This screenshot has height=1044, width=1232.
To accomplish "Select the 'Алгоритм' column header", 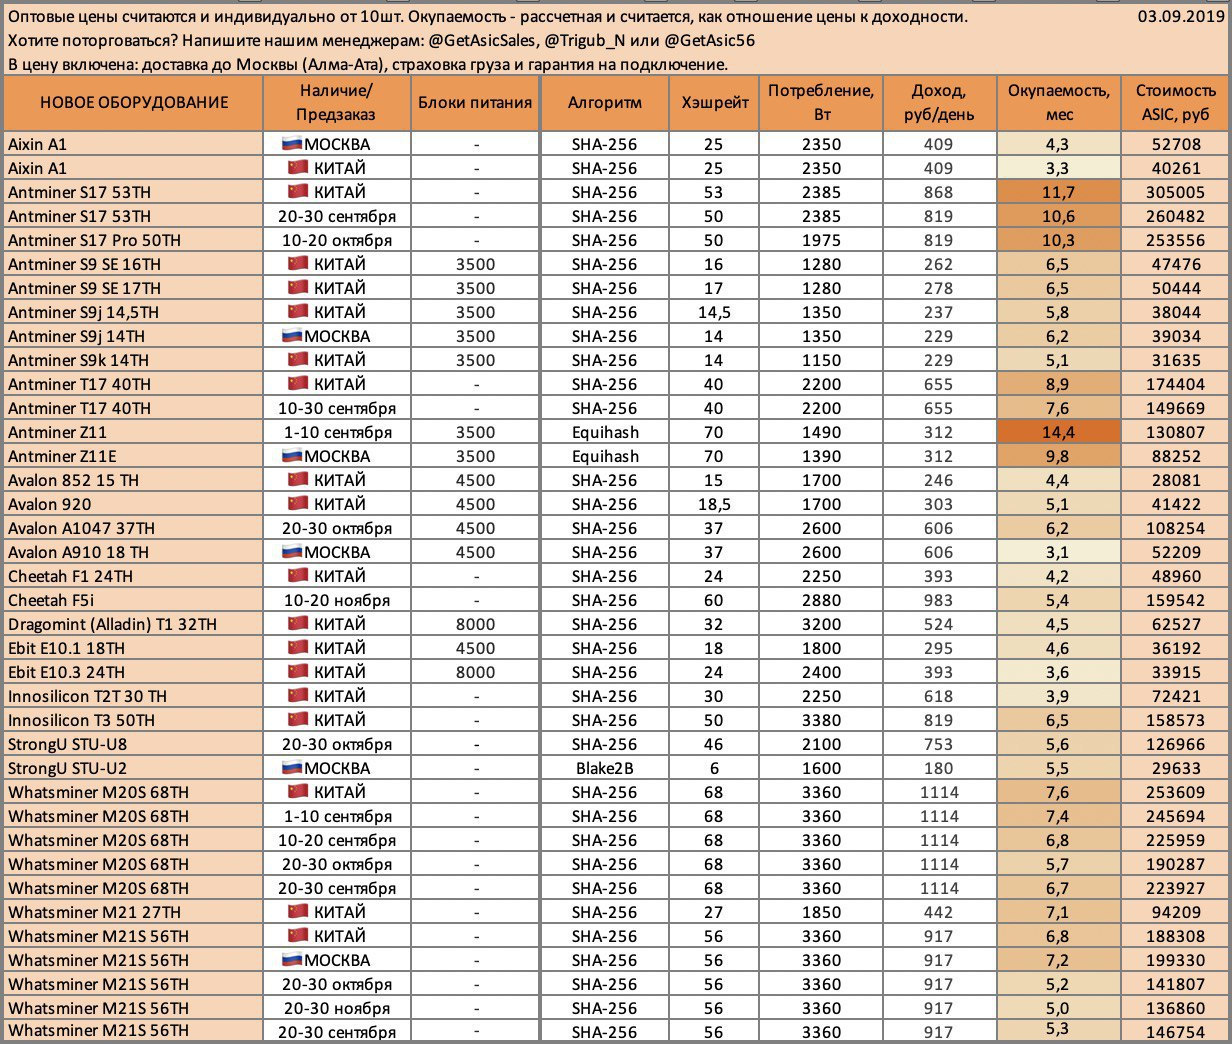I will point(604,103).
